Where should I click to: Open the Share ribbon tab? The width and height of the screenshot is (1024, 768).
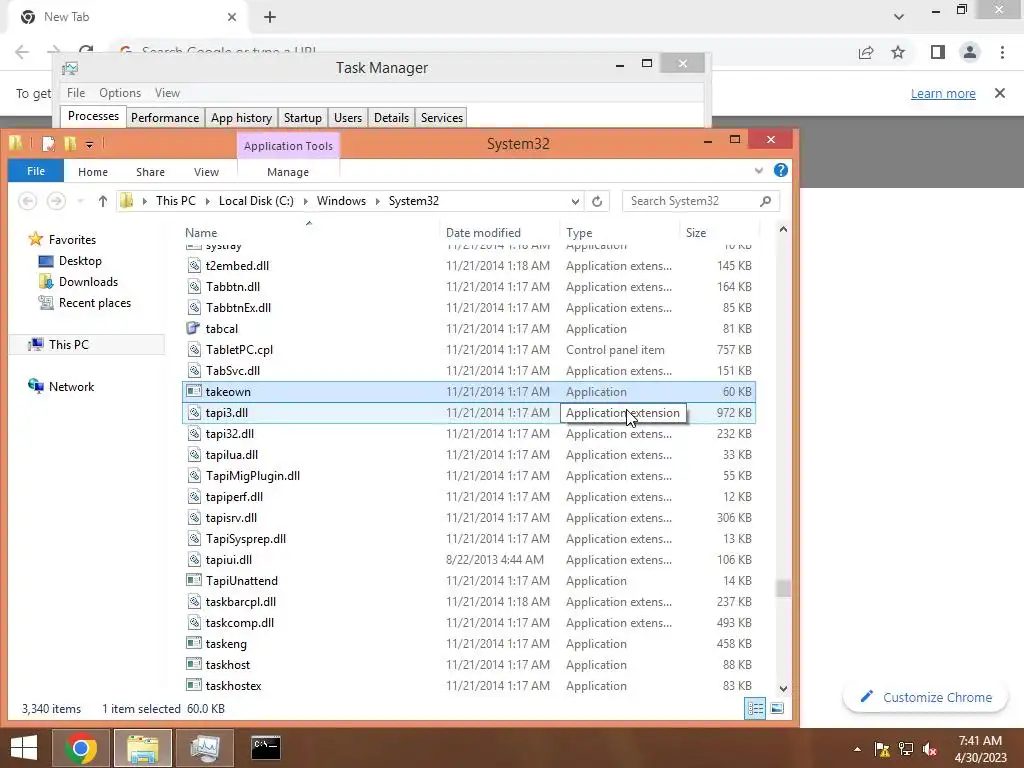pos(150,172)
